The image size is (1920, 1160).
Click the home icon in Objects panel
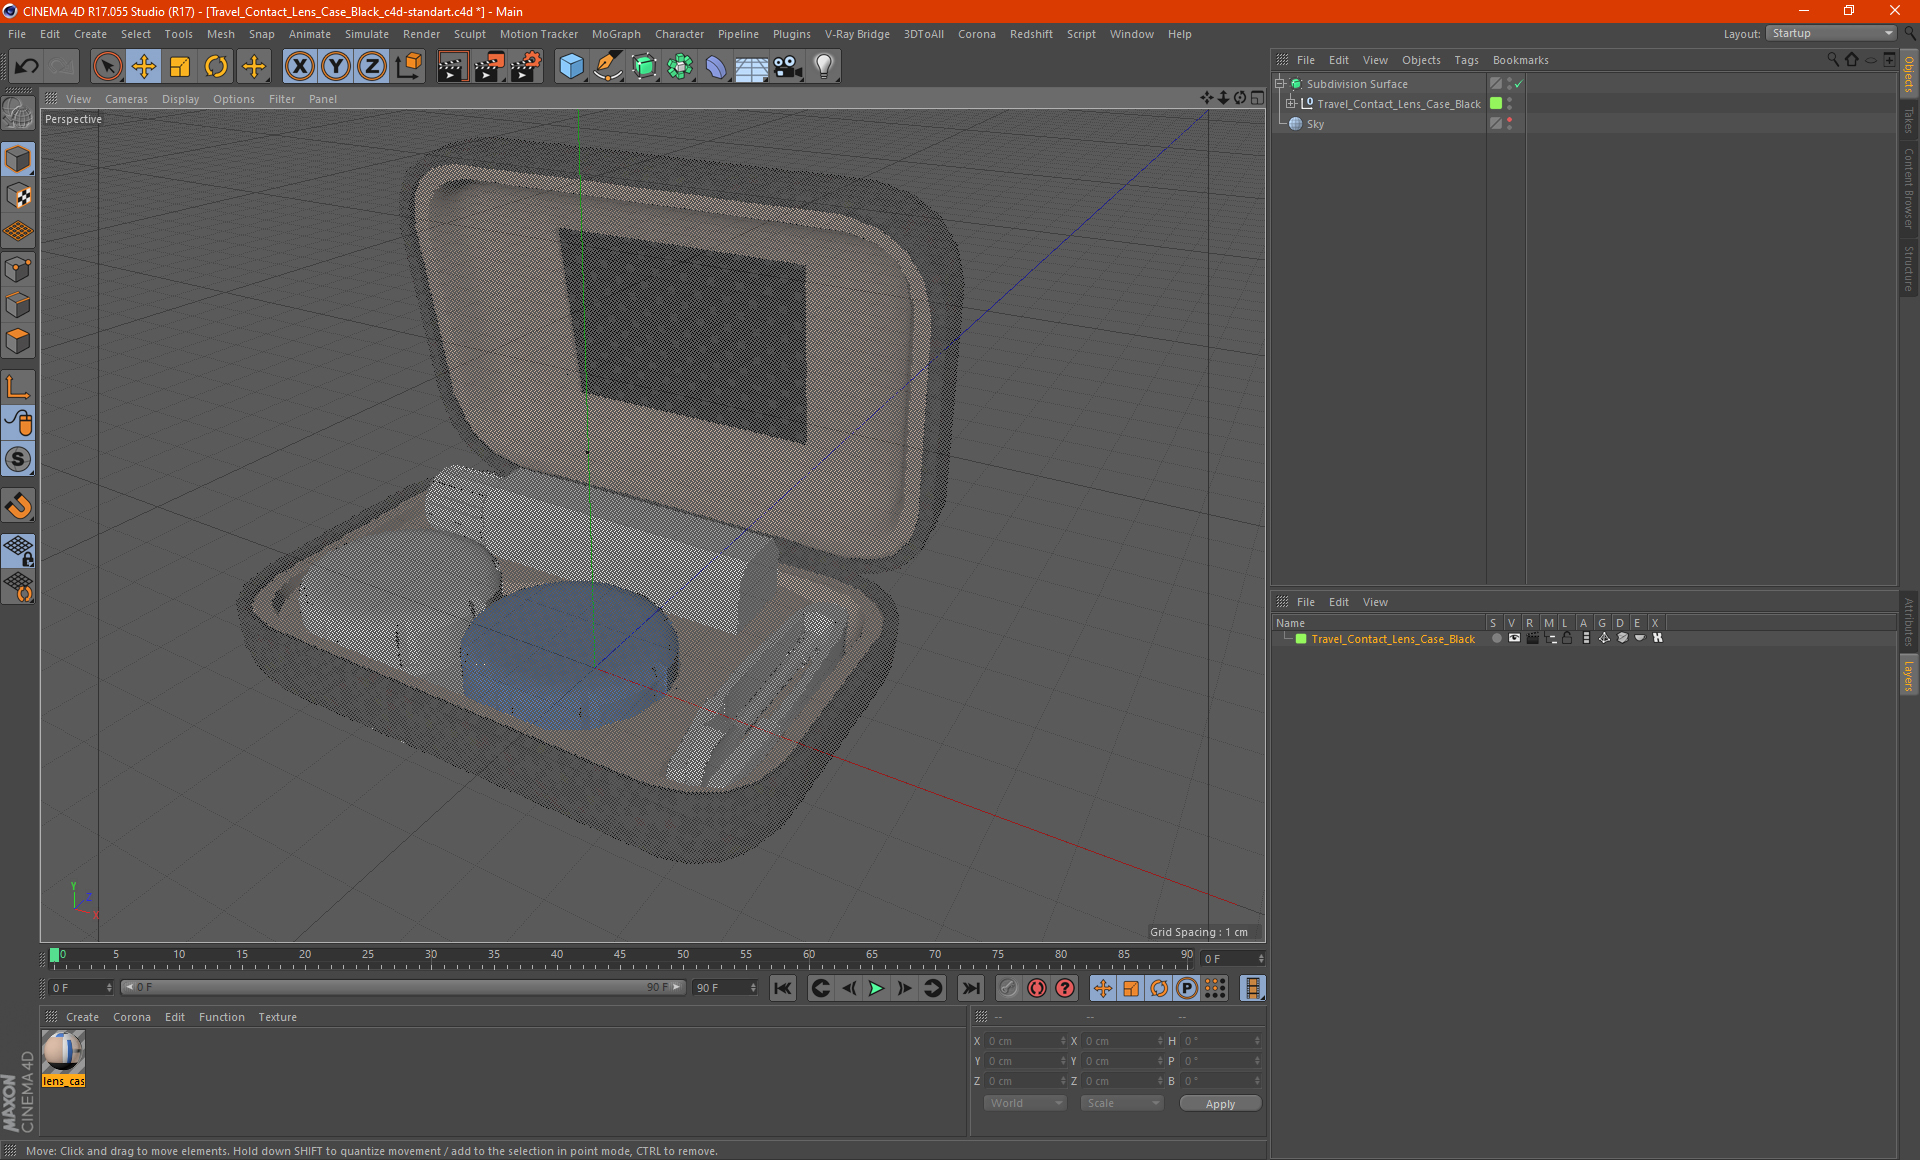(x=1851, y=60)
